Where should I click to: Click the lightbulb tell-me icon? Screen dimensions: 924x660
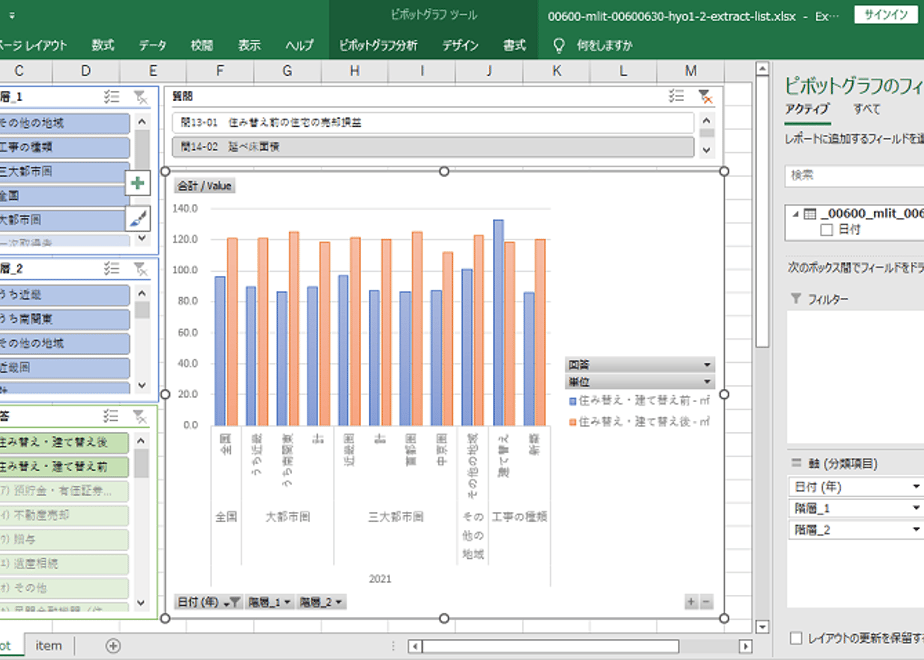(559, 45)
